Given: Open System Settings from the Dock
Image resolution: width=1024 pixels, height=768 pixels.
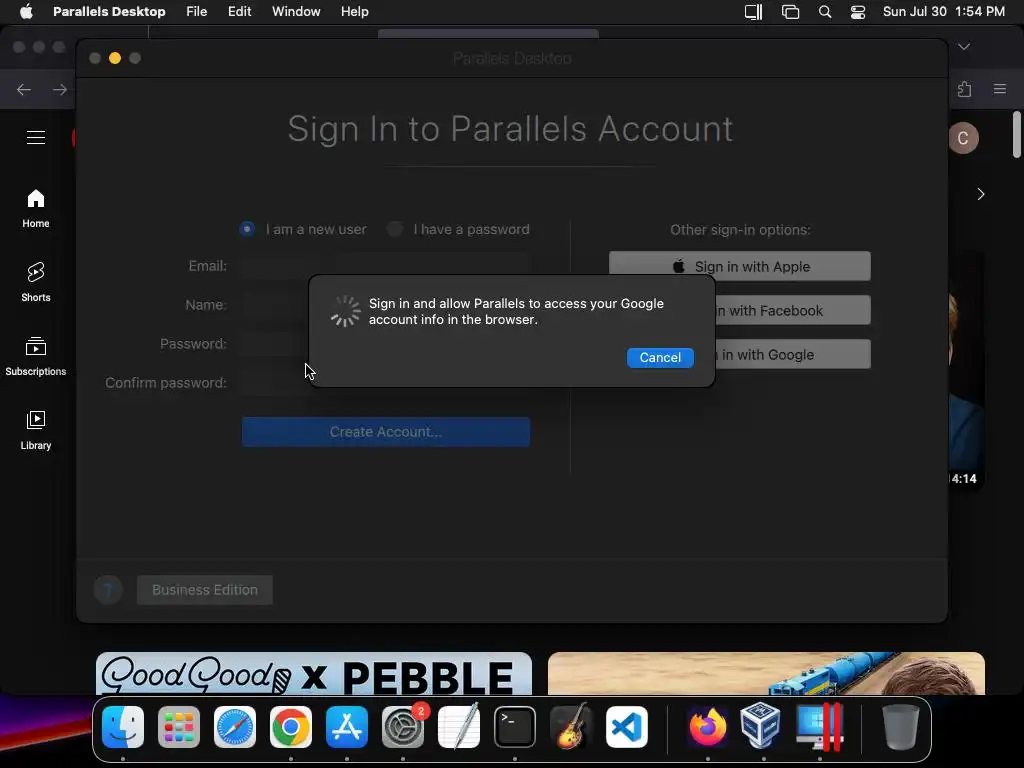Looking at the screenshot, I should click(403, 727).
